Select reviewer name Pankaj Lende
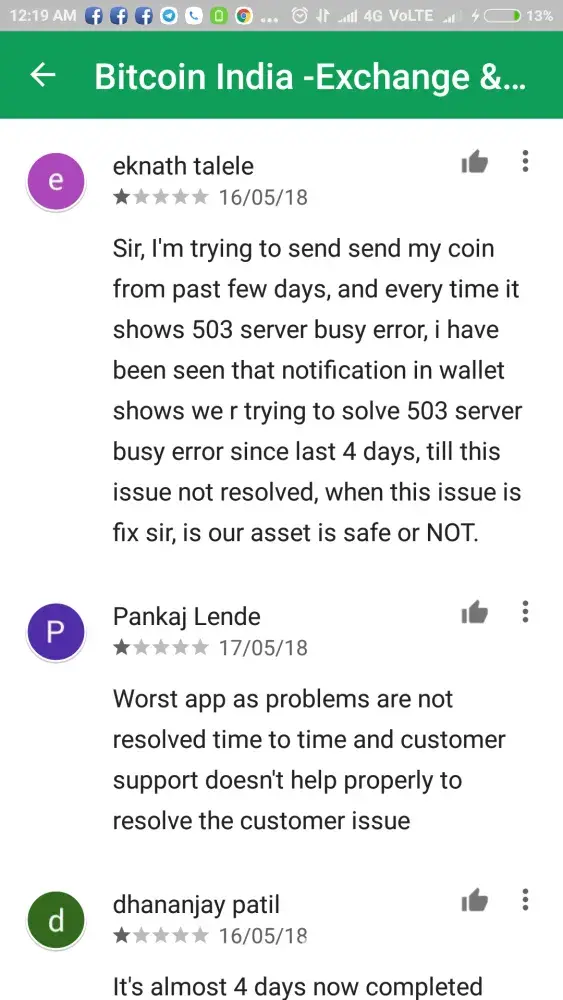 coord(187,617)
